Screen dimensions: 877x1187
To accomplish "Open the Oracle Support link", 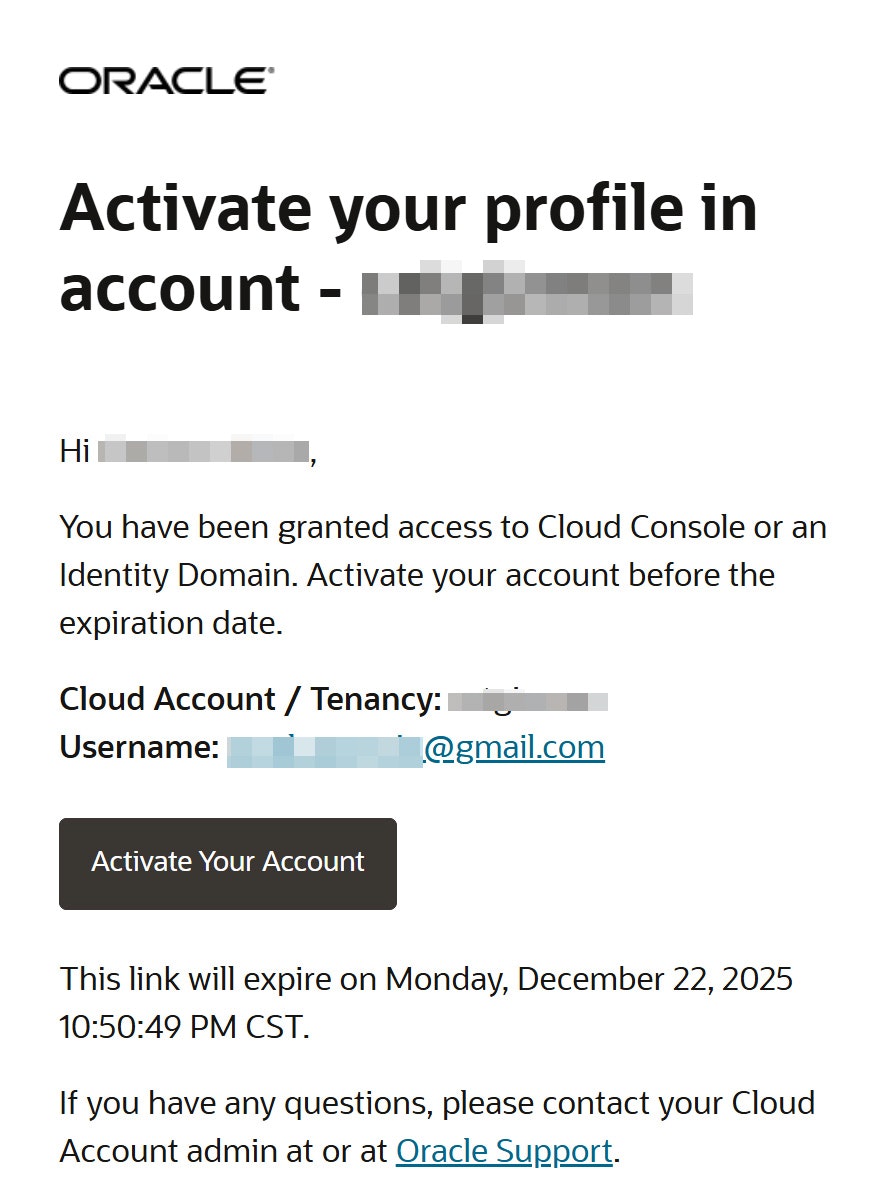I will (504, 1151).
